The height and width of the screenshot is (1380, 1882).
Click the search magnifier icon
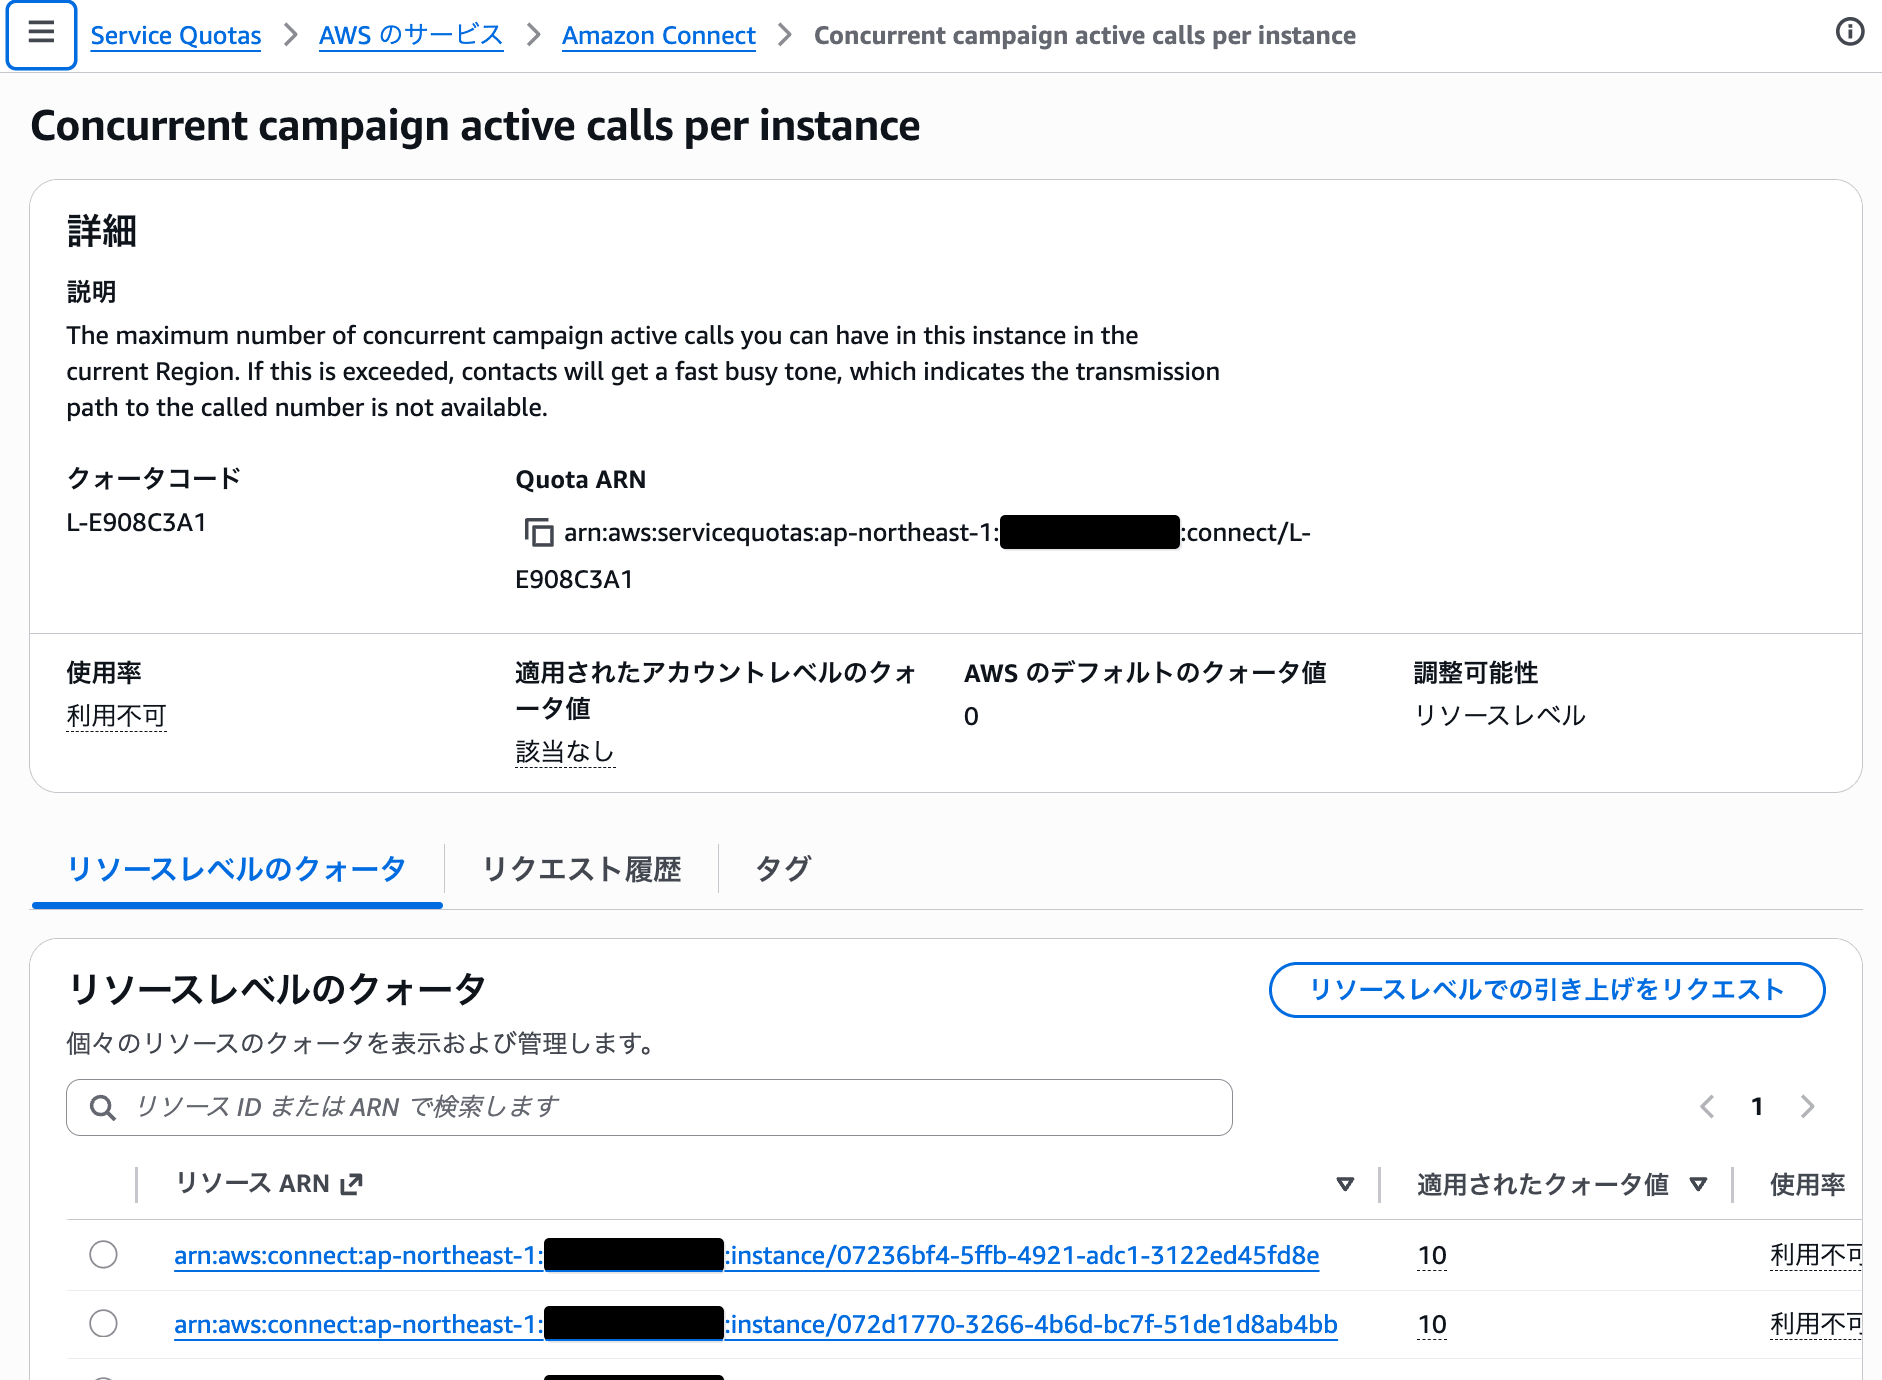pos(102,1107)
